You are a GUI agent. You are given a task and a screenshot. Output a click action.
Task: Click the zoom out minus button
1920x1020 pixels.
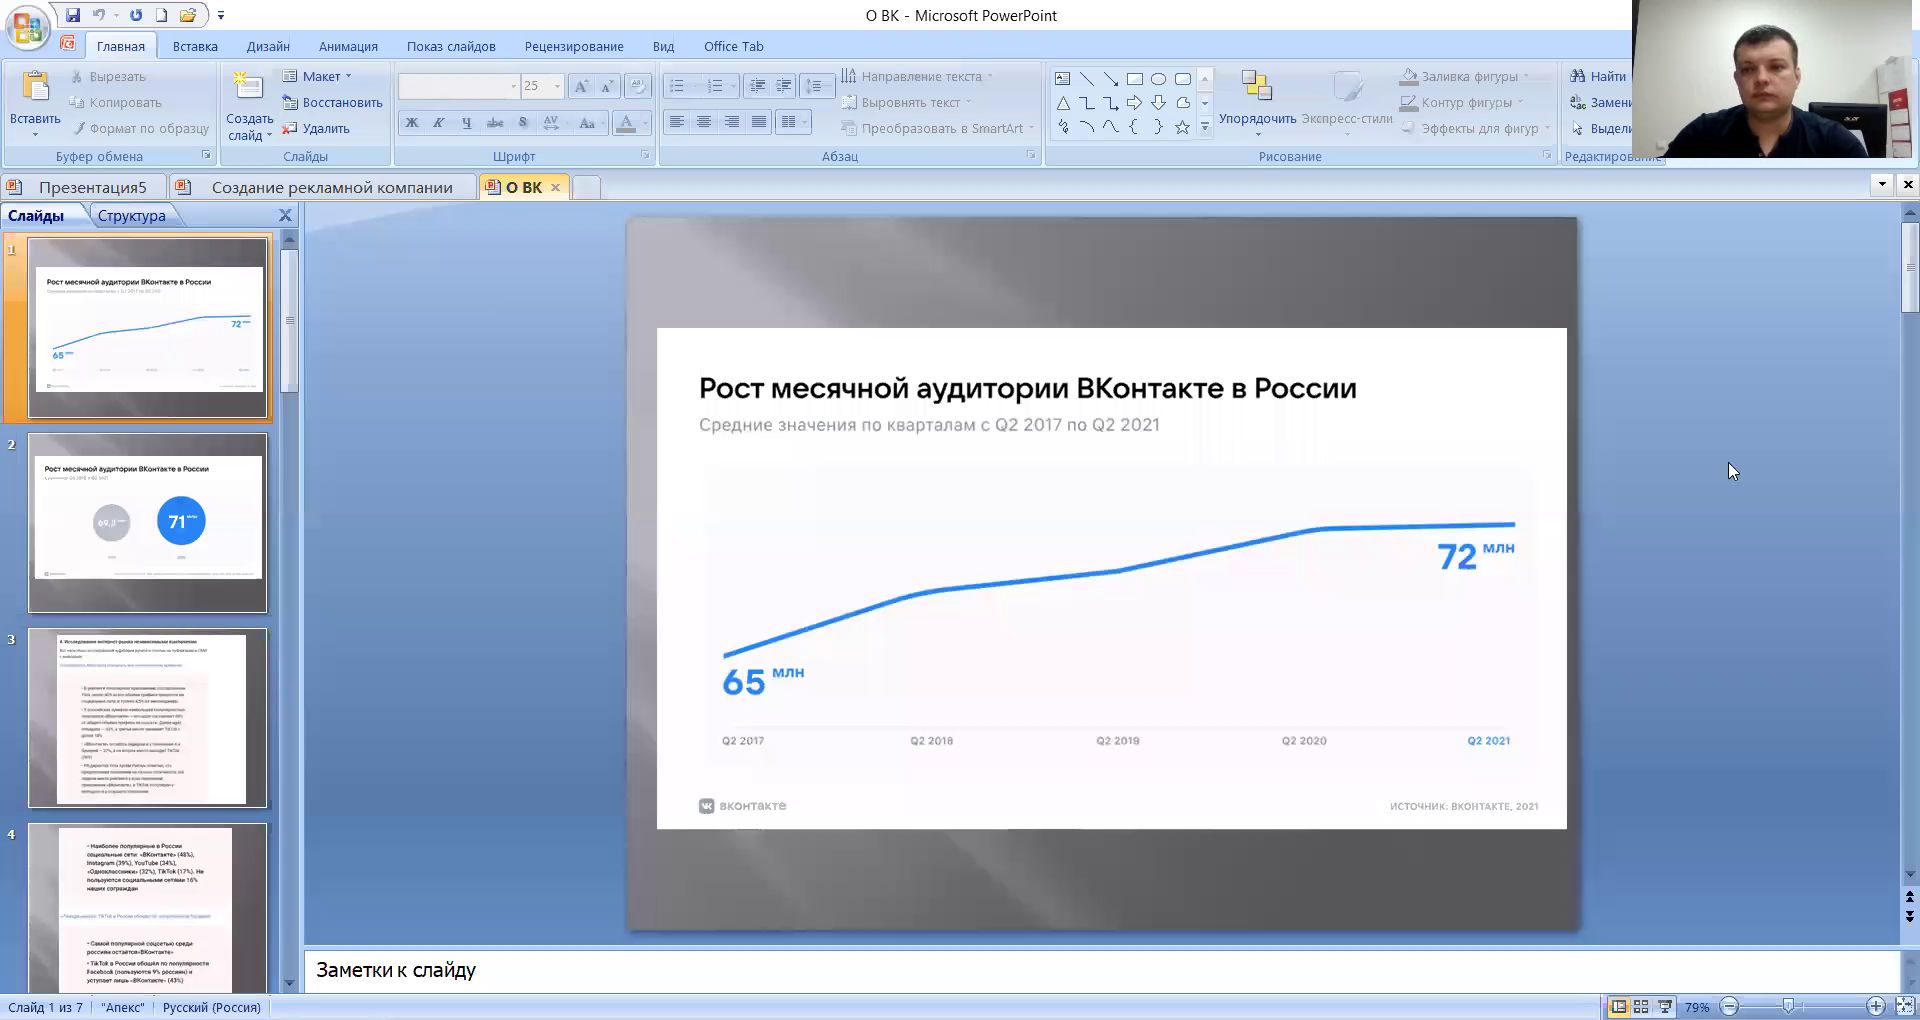[1730, 1007]
